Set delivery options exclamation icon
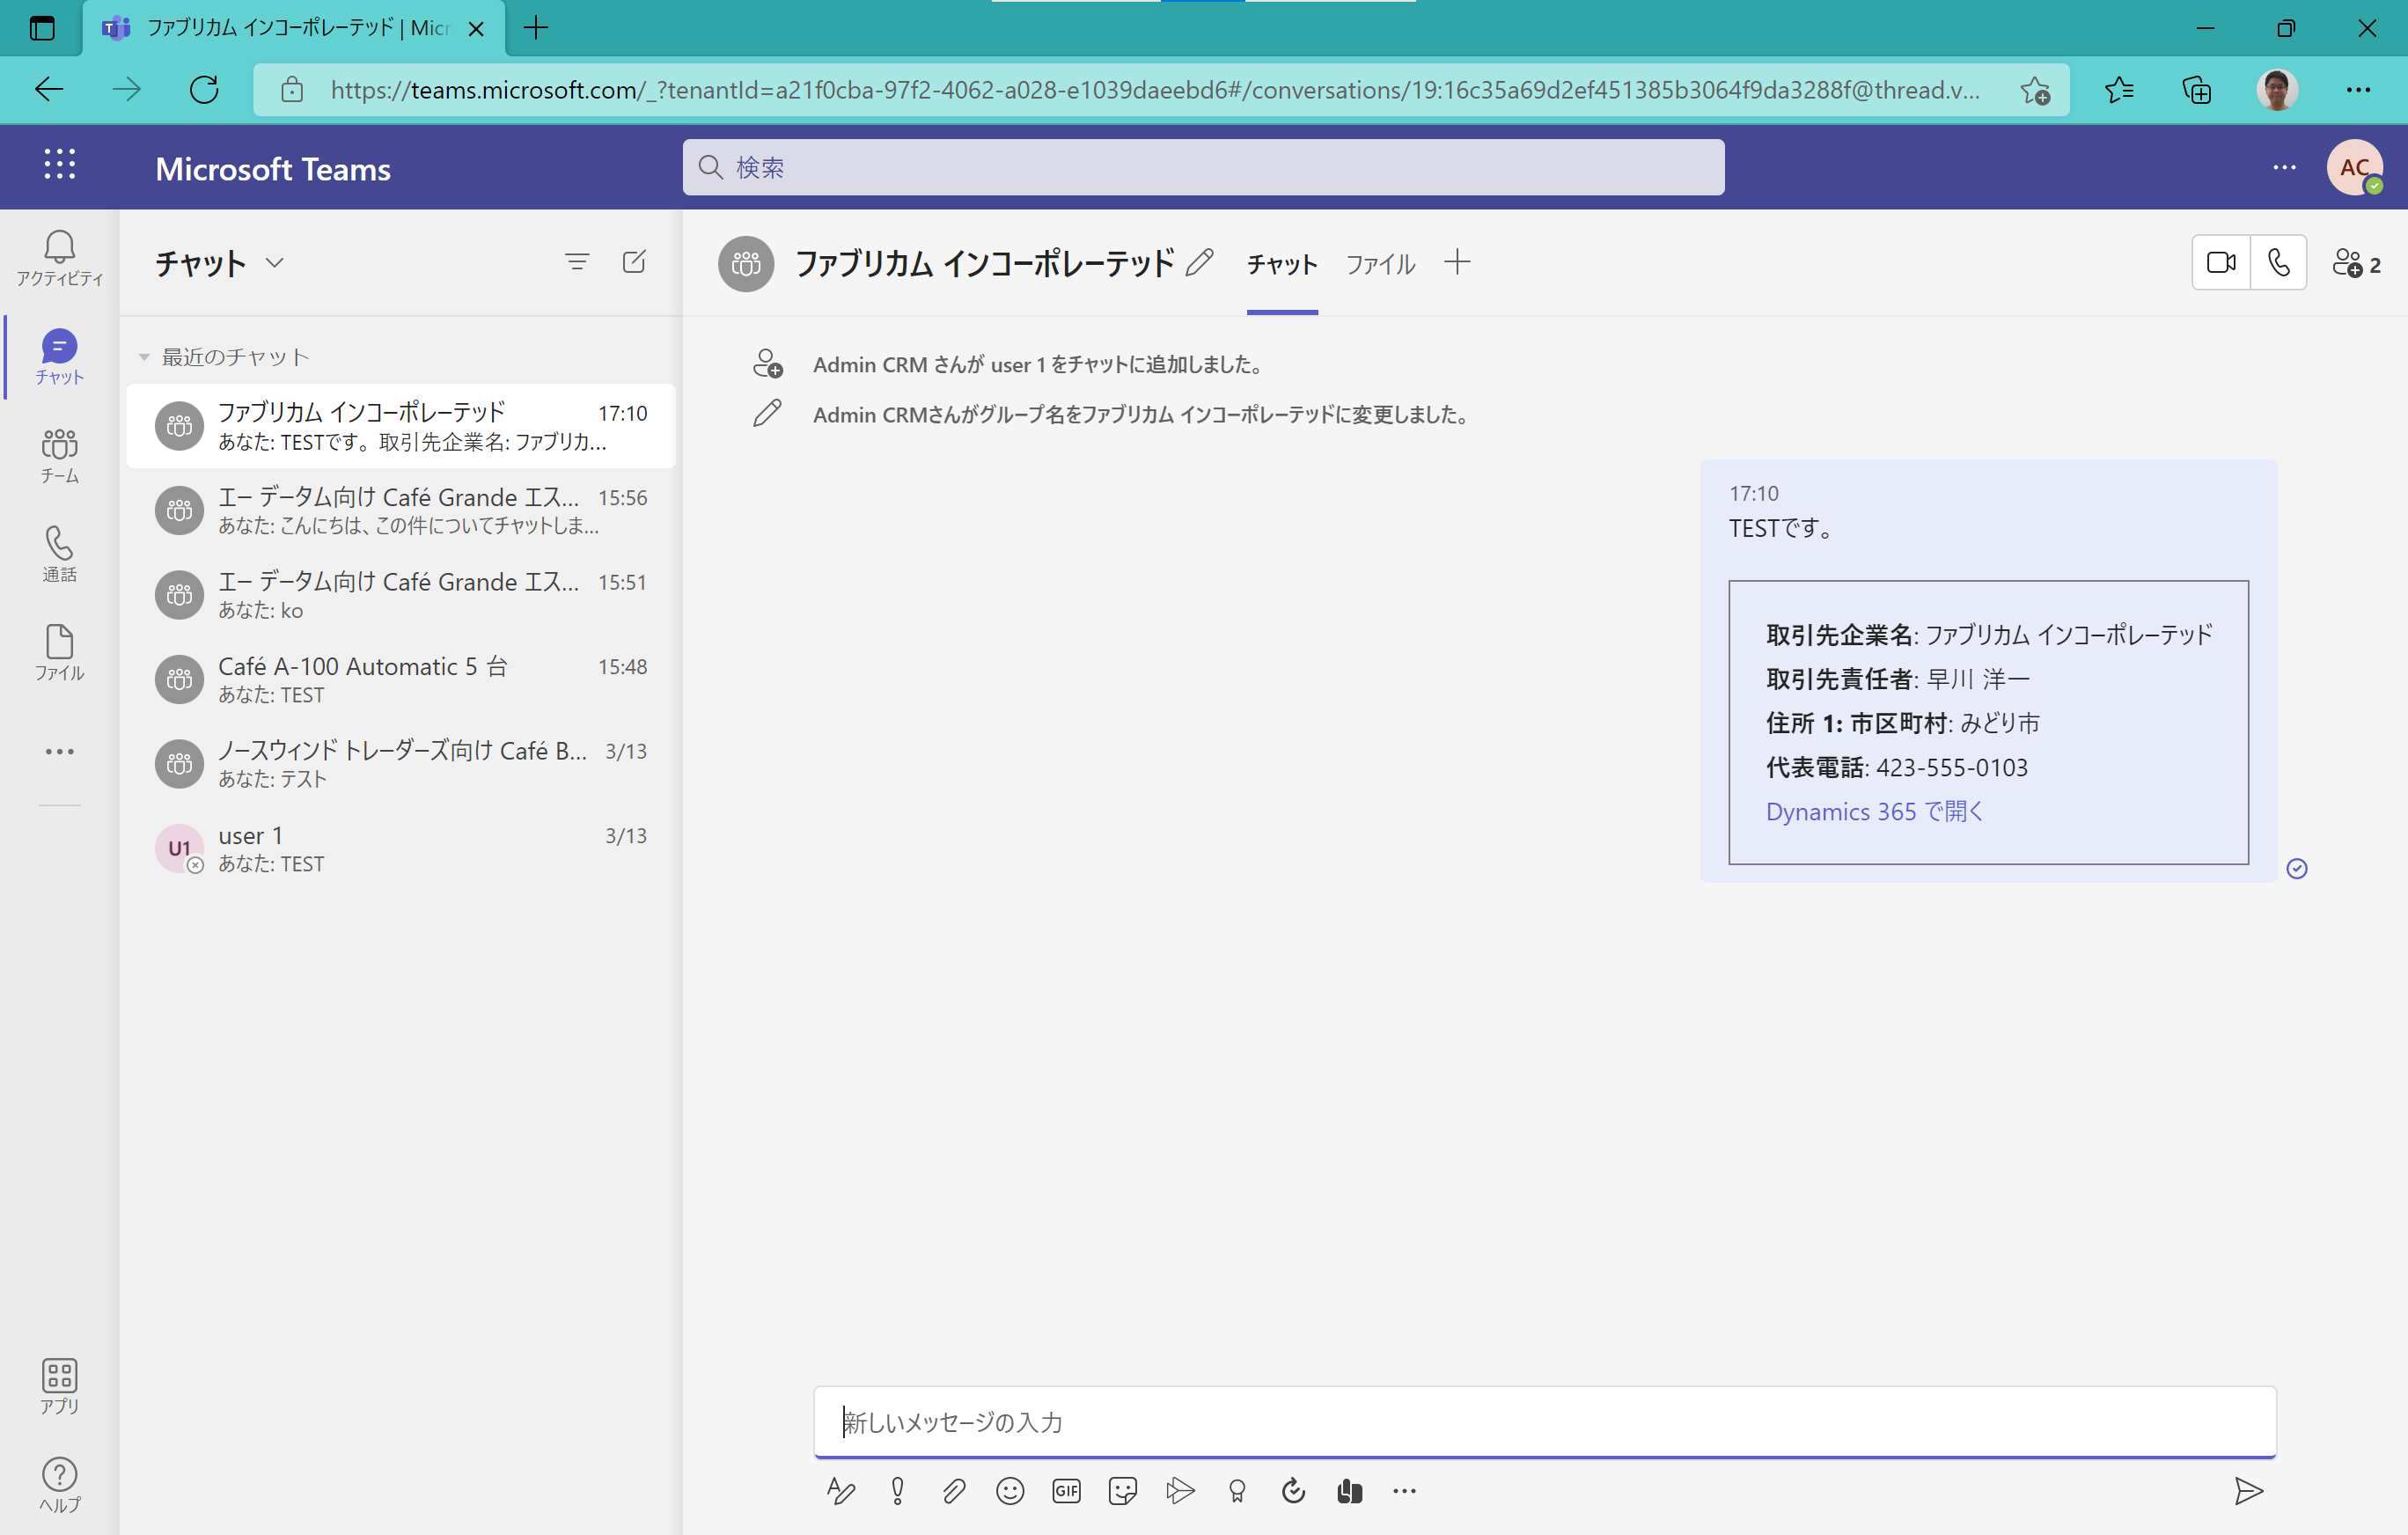The image size is (2408, 1535). click(x=898, y=1491)
